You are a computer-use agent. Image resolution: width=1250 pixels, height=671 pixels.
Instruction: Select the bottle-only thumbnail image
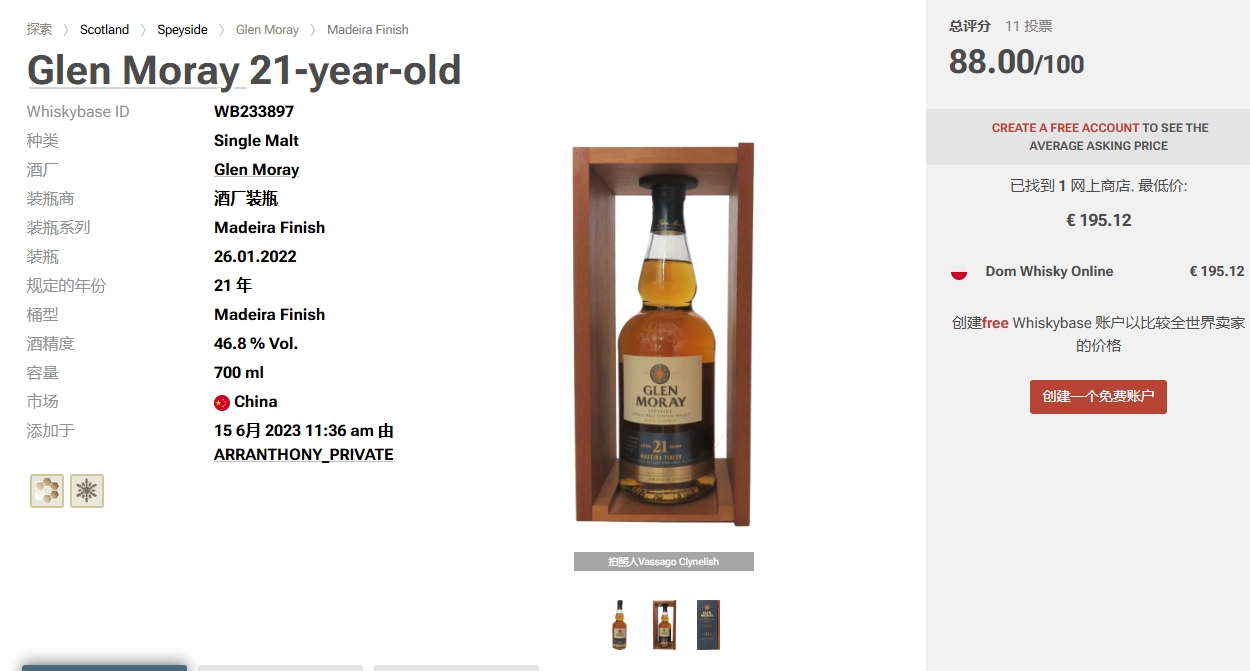[x=620, y=625]
